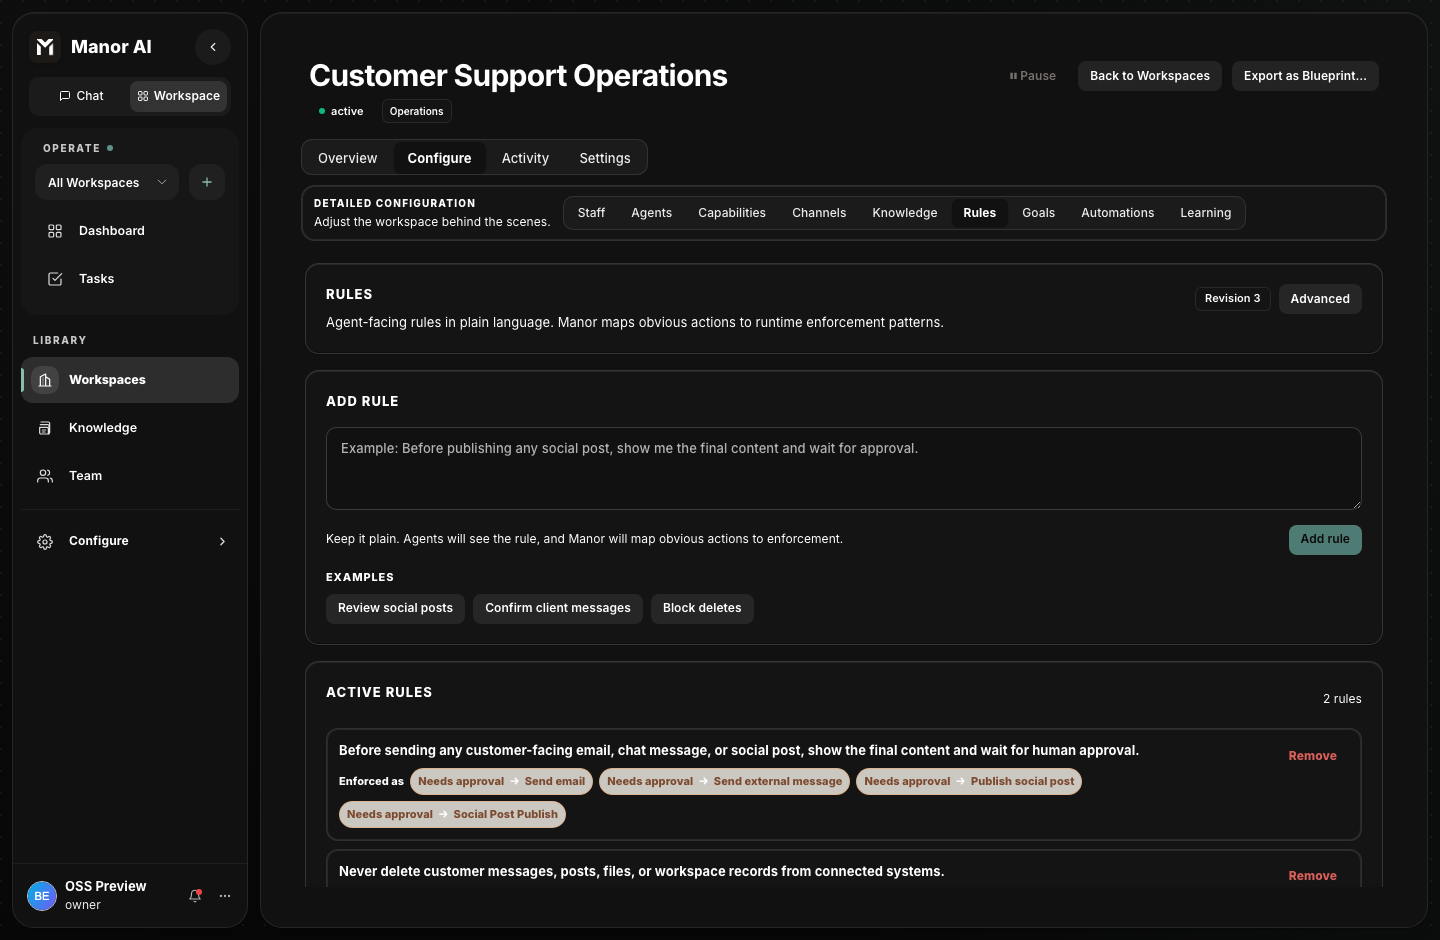
Task: Select the Learning configuration tab
Action: tap(1206, 213)
